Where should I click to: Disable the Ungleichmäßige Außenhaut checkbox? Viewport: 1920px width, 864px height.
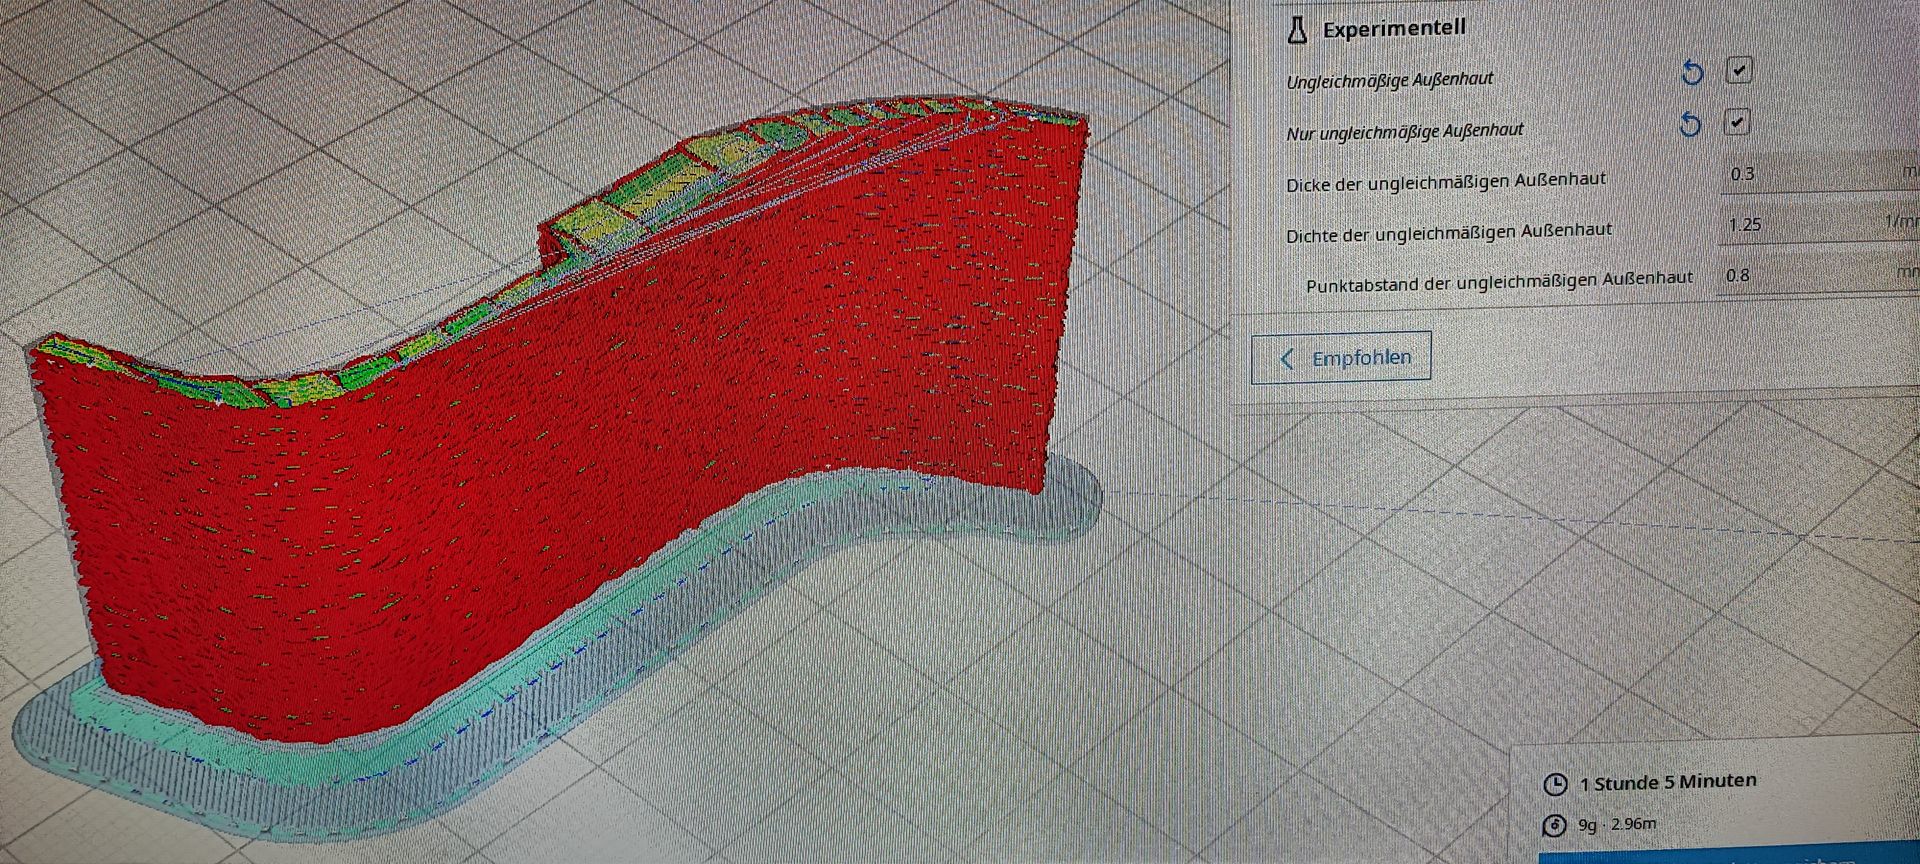(1739, 70)
